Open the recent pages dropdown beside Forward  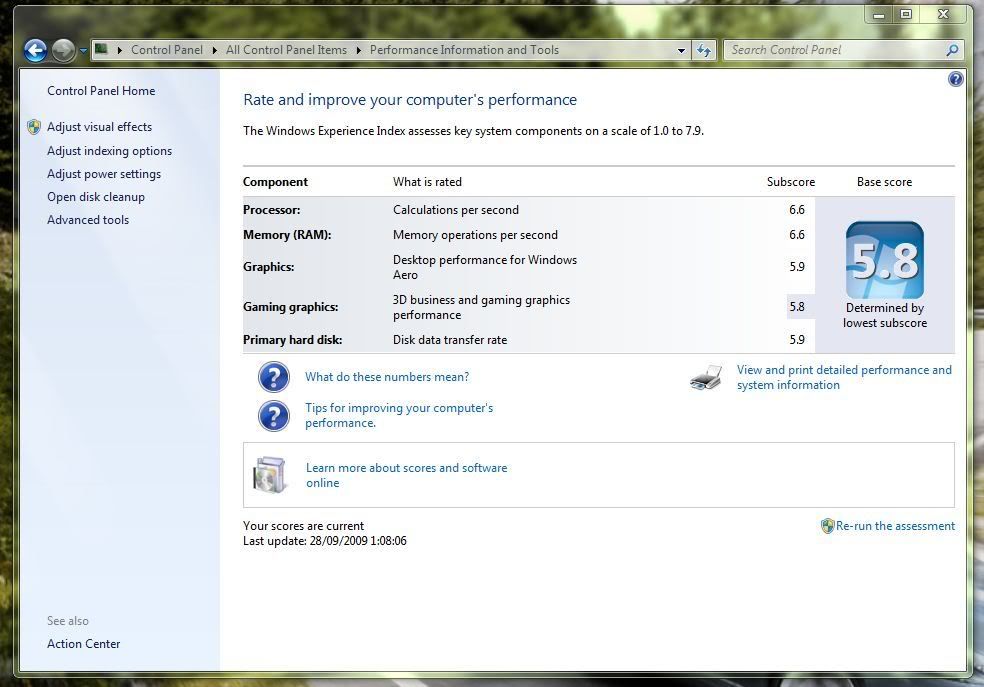pyautogui.click(x=83, y=51)
